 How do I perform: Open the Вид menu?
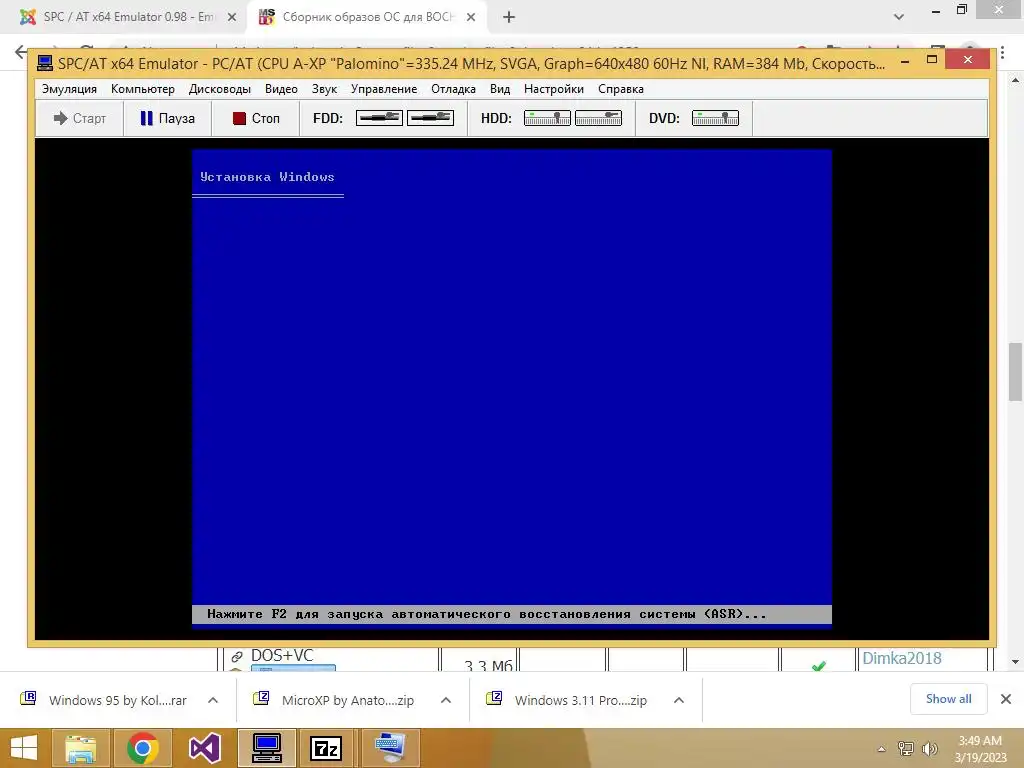[500, 89]
